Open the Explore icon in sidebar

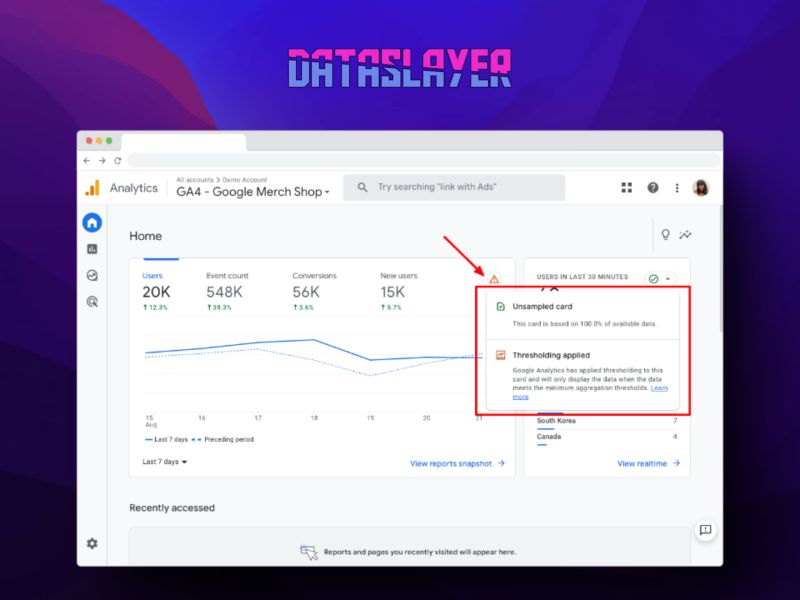(x=92, y=276)
